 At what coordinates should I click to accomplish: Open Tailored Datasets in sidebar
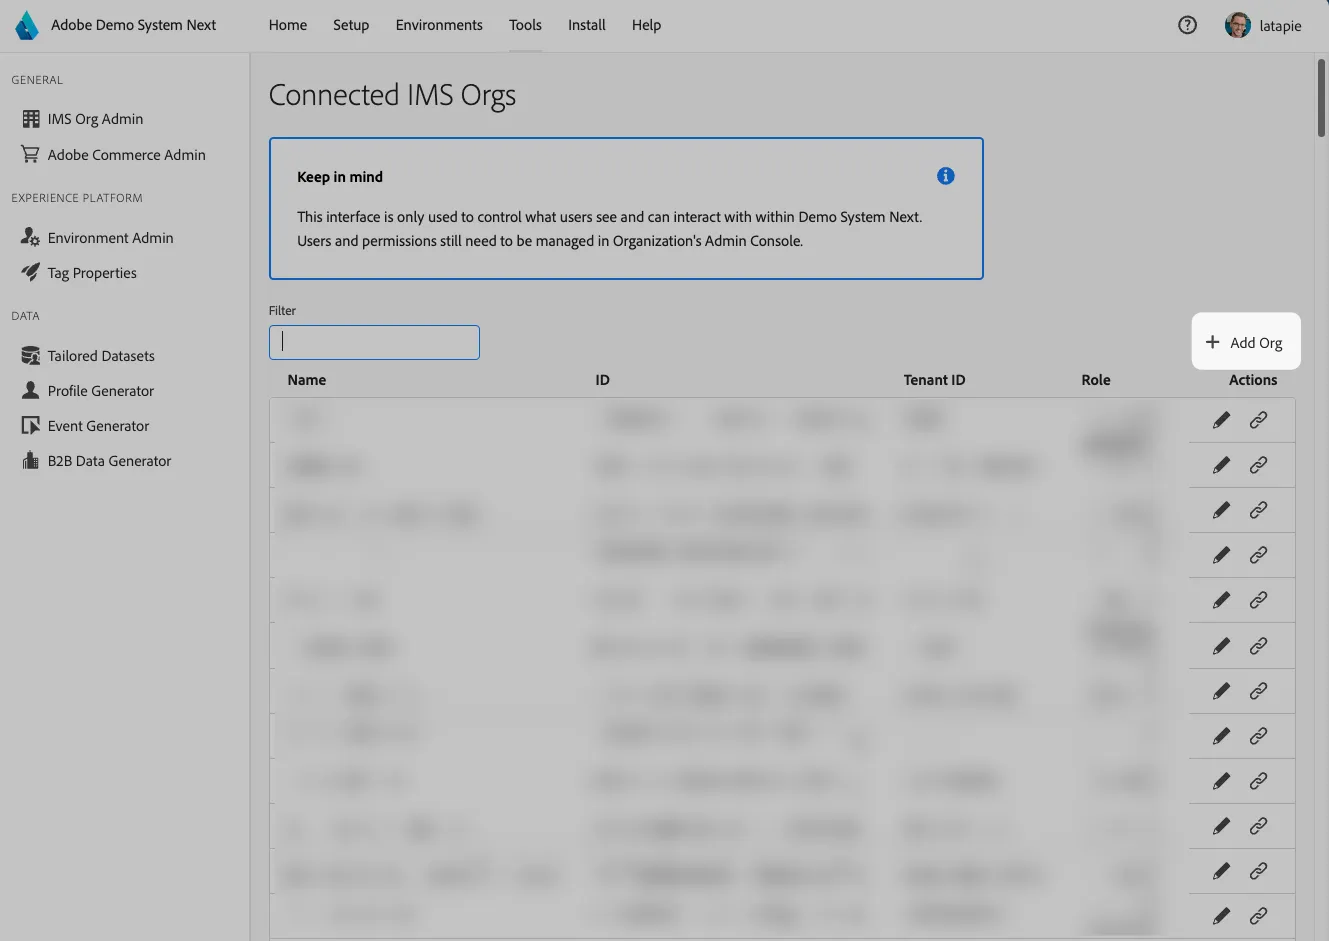(x=89, y=356)
